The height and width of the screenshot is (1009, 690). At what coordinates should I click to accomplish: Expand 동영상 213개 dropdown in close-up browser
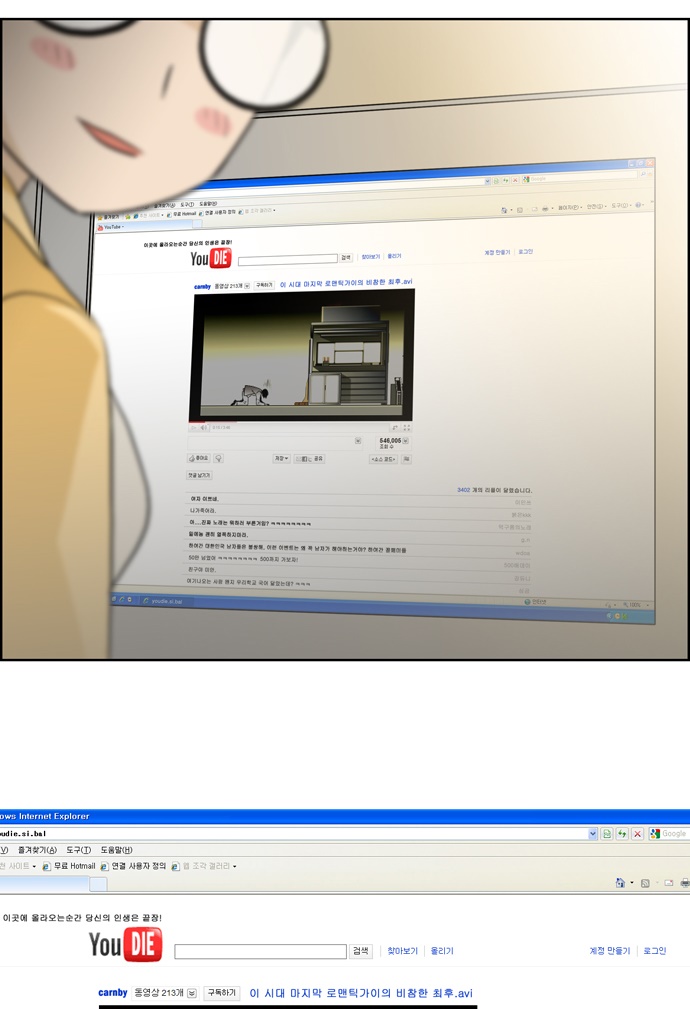pos(192,993)
